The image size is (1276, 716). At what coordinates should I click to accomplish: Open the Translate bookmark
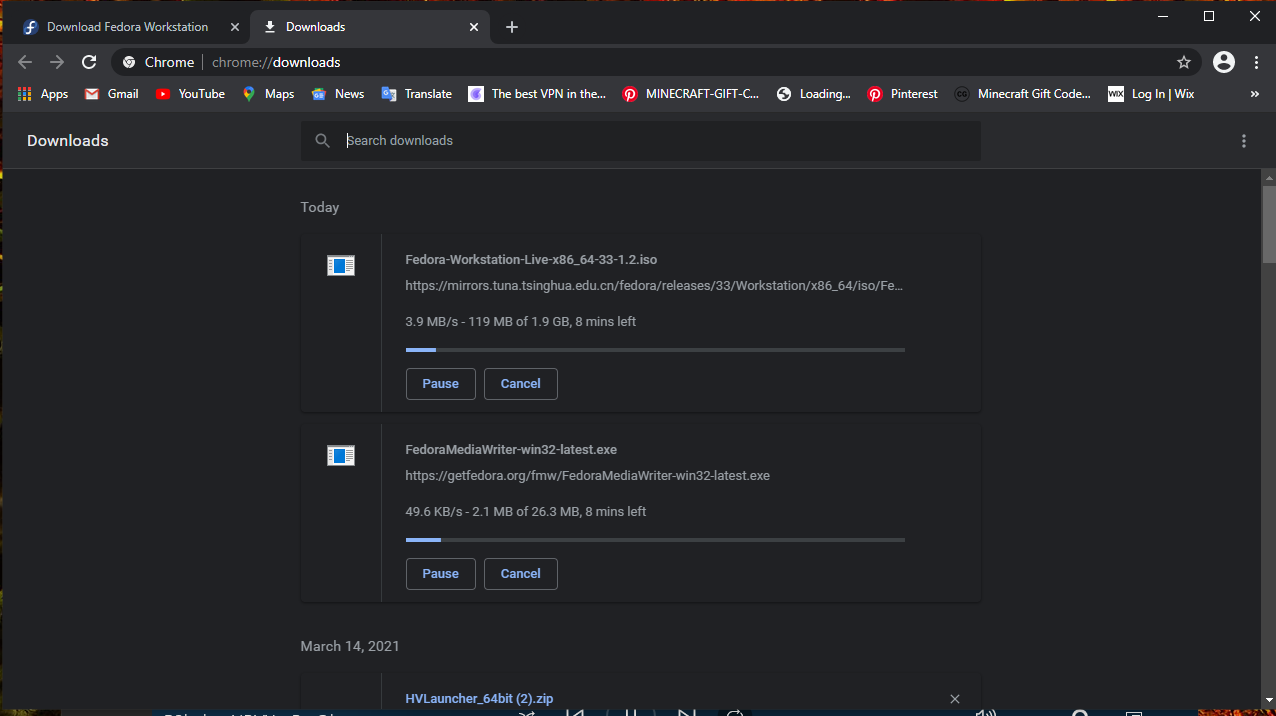coord(417,94)
